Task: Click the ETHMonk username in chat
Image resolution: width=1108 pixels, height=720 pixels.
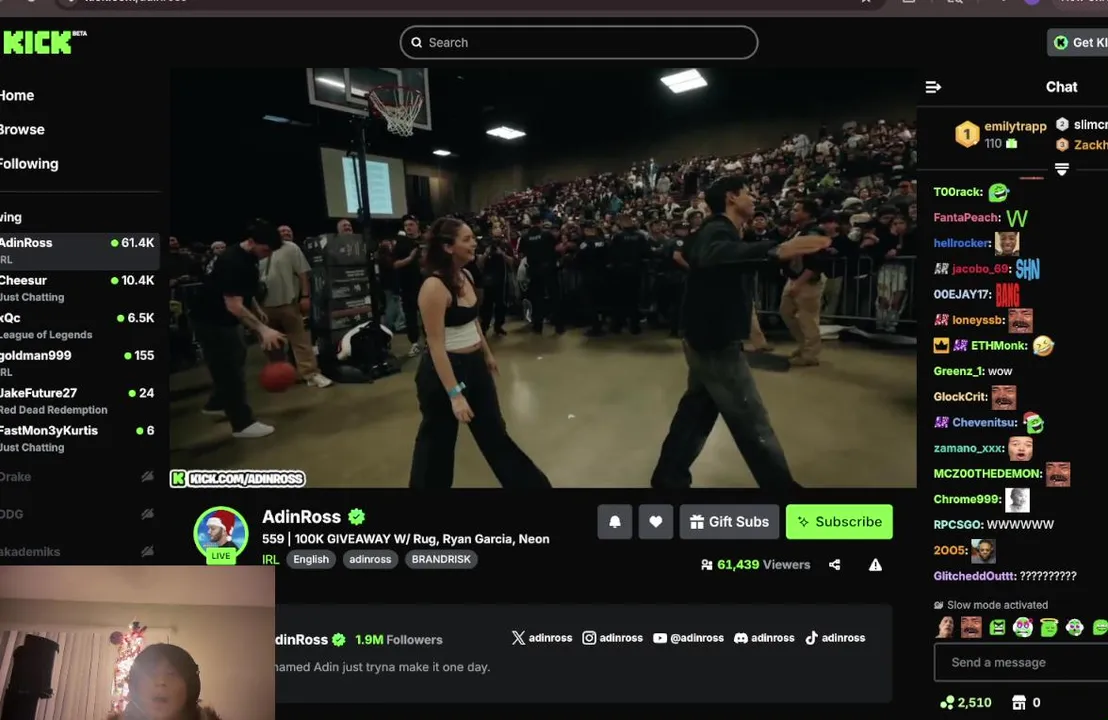Action: click(x=999, y=346)
